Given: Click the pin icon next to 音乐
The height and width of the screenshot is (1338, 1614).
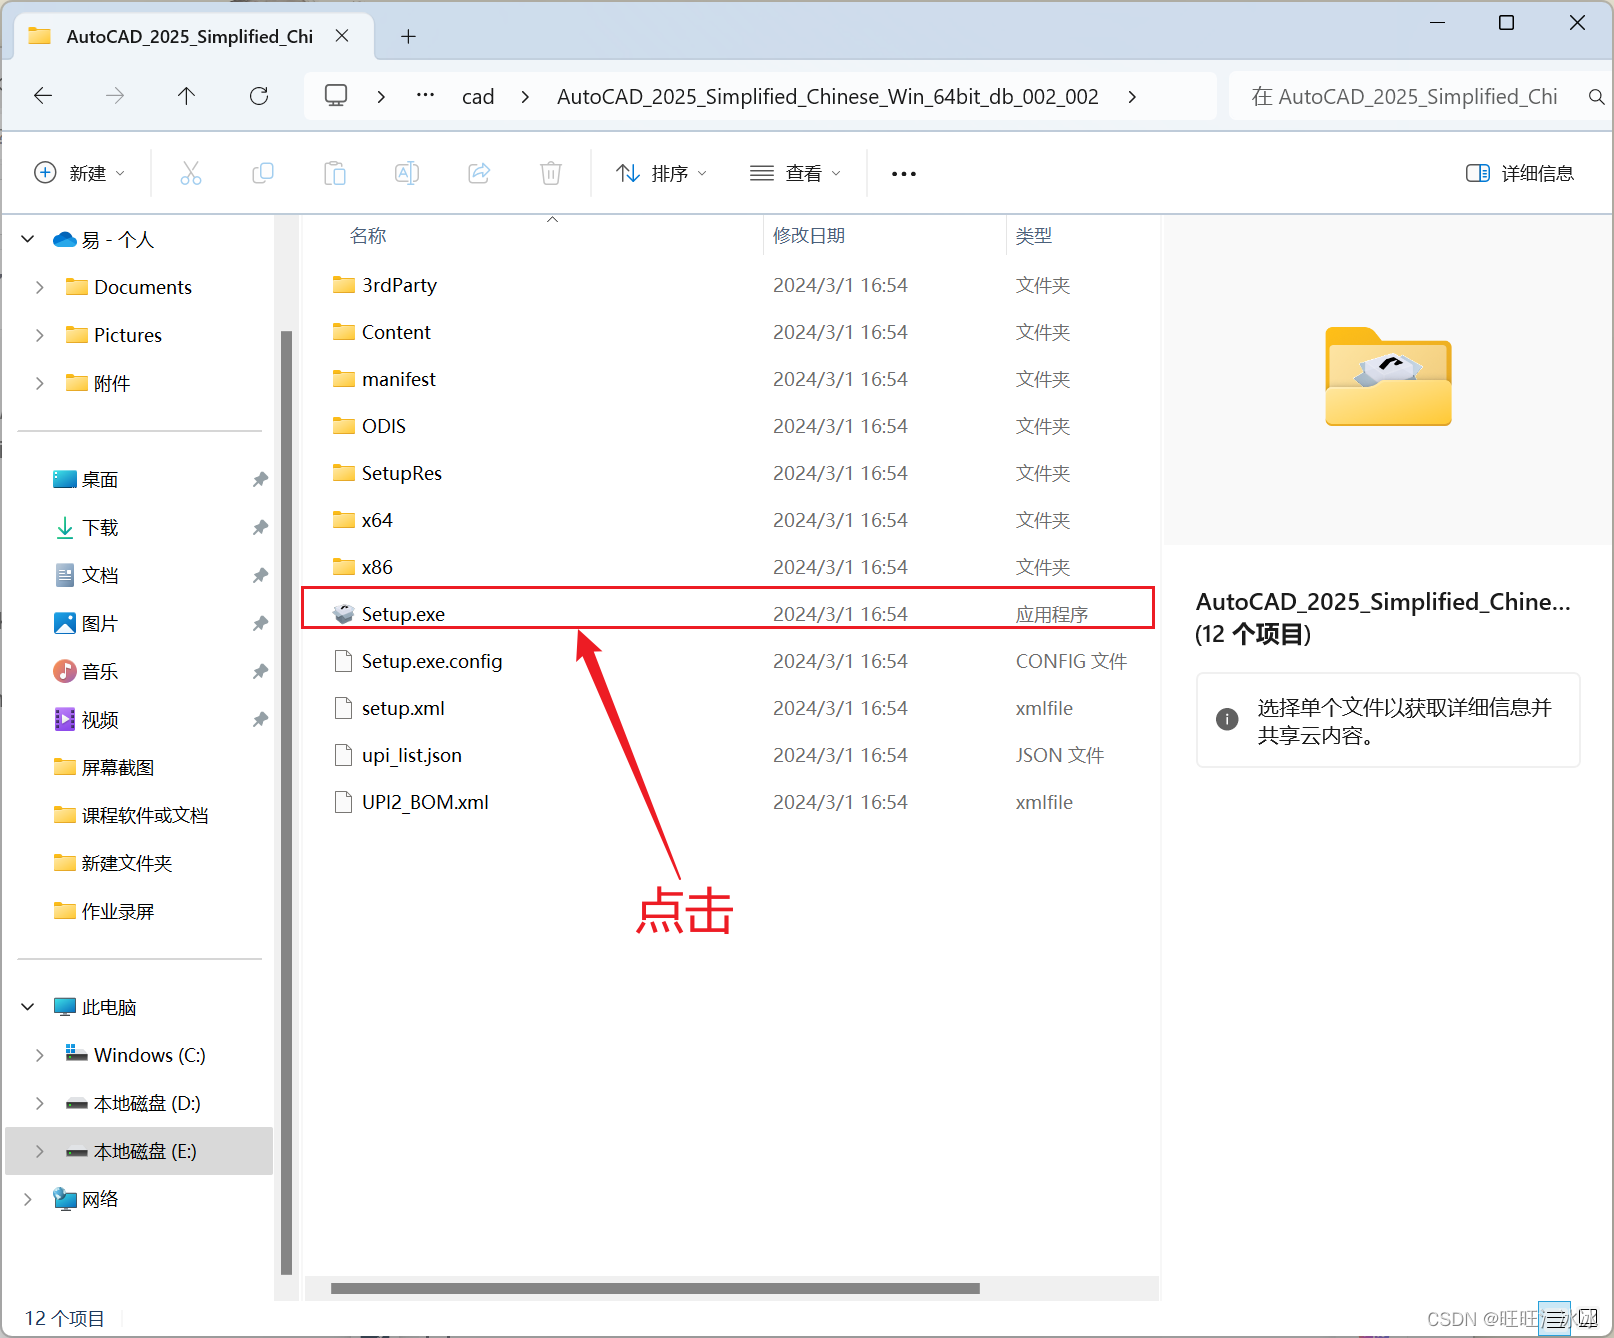Looking at the screenshot, I should coord(260,672).
